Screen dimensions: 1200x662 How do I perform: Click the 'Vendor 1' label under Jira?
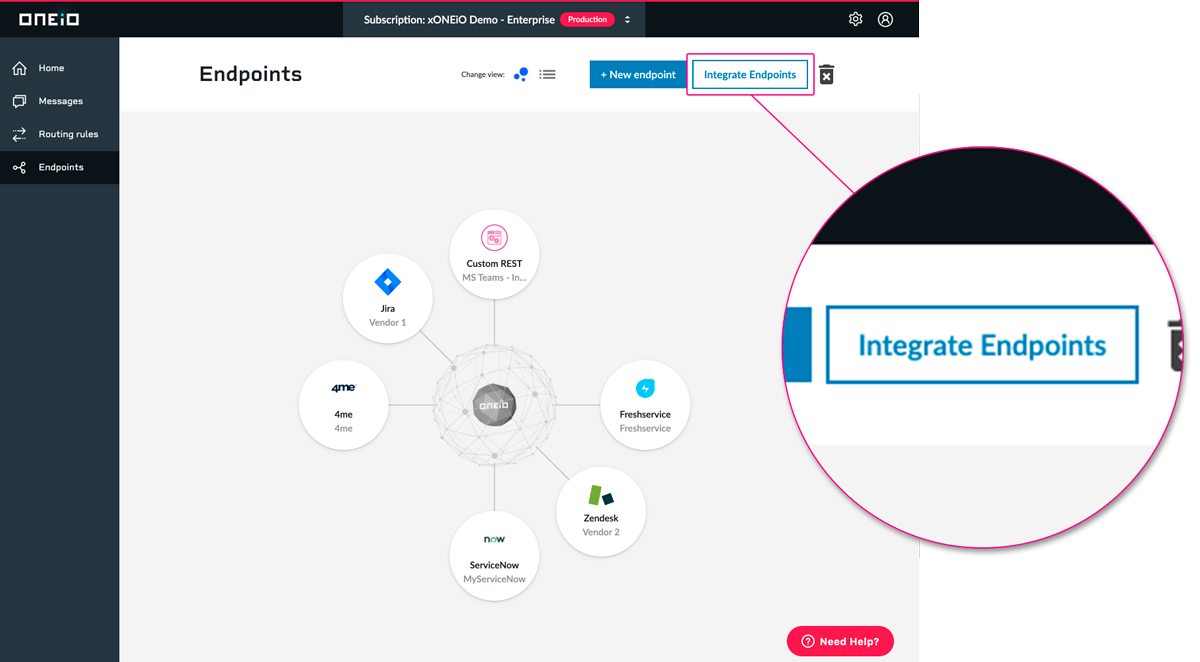[387, 323]
